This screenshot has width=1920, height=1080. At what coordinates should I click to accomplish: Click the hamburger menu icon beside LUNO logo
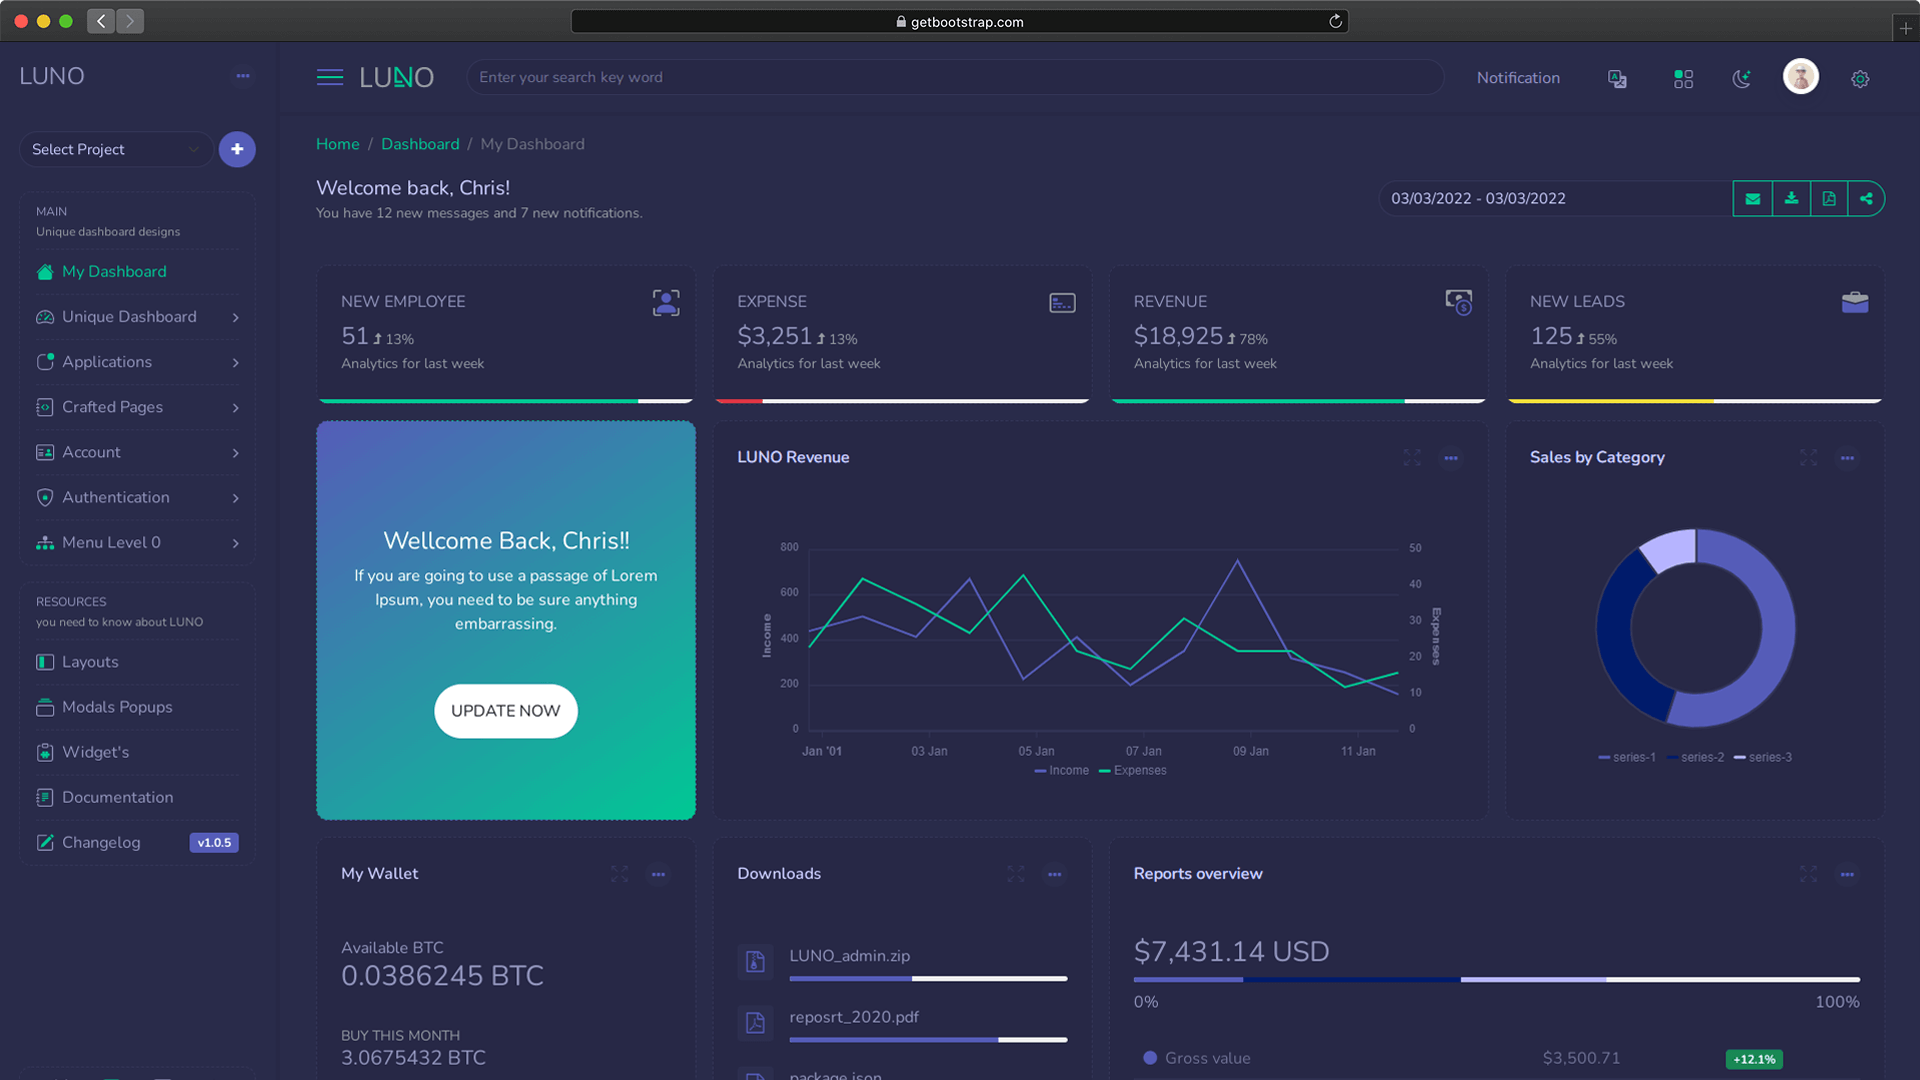(329, 77)
